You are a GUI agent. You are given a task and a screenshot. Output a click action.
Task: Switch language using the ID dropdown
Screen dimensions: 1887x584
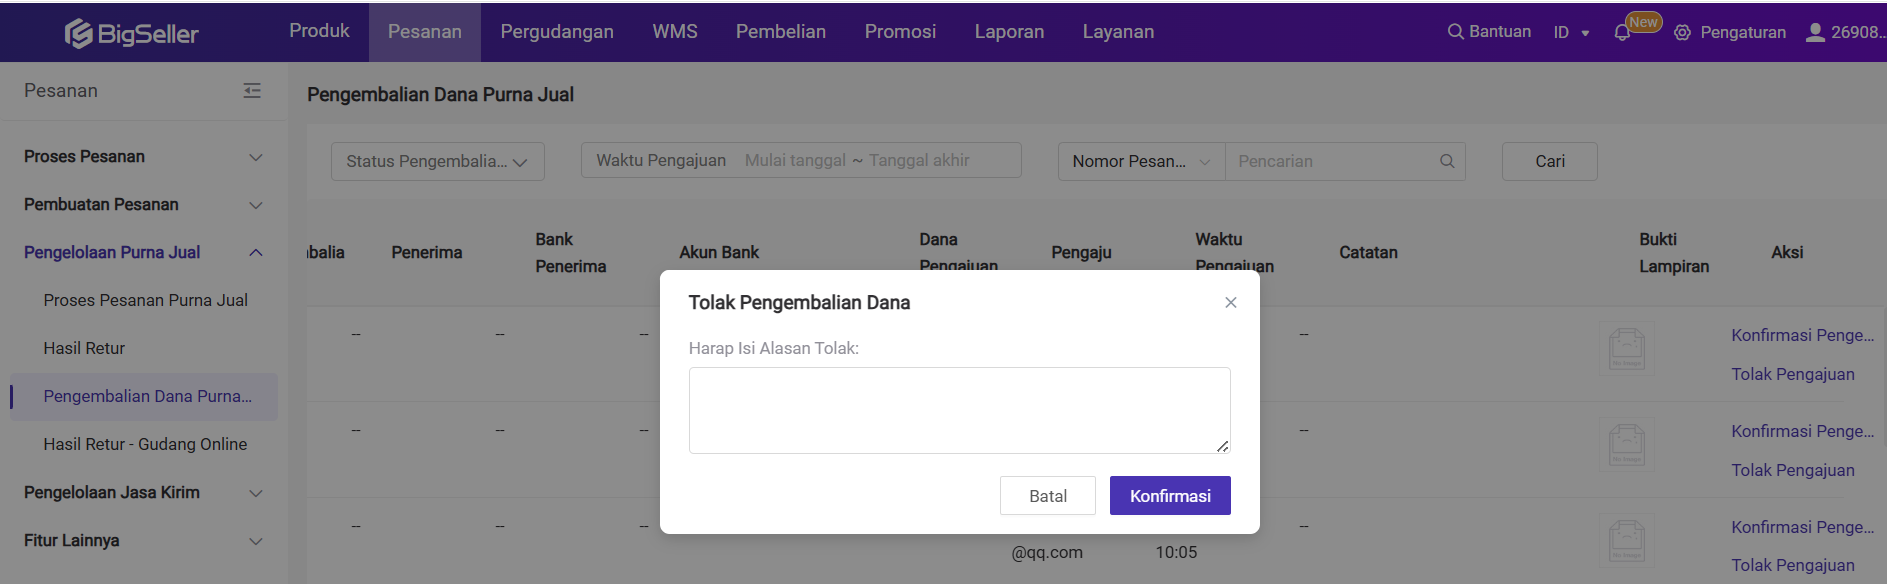[x=1571, y=33]
